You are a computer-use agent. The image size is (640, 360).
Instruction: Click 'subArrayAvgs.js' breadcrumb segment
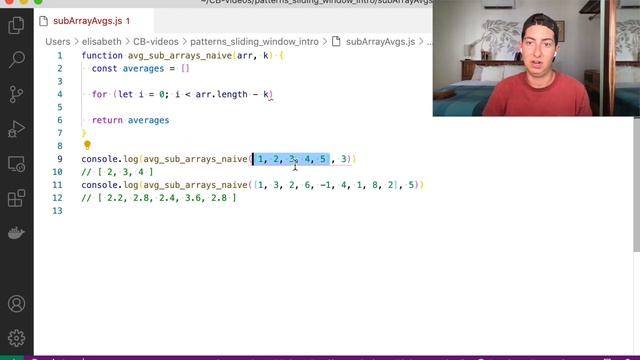coord(380,42)
